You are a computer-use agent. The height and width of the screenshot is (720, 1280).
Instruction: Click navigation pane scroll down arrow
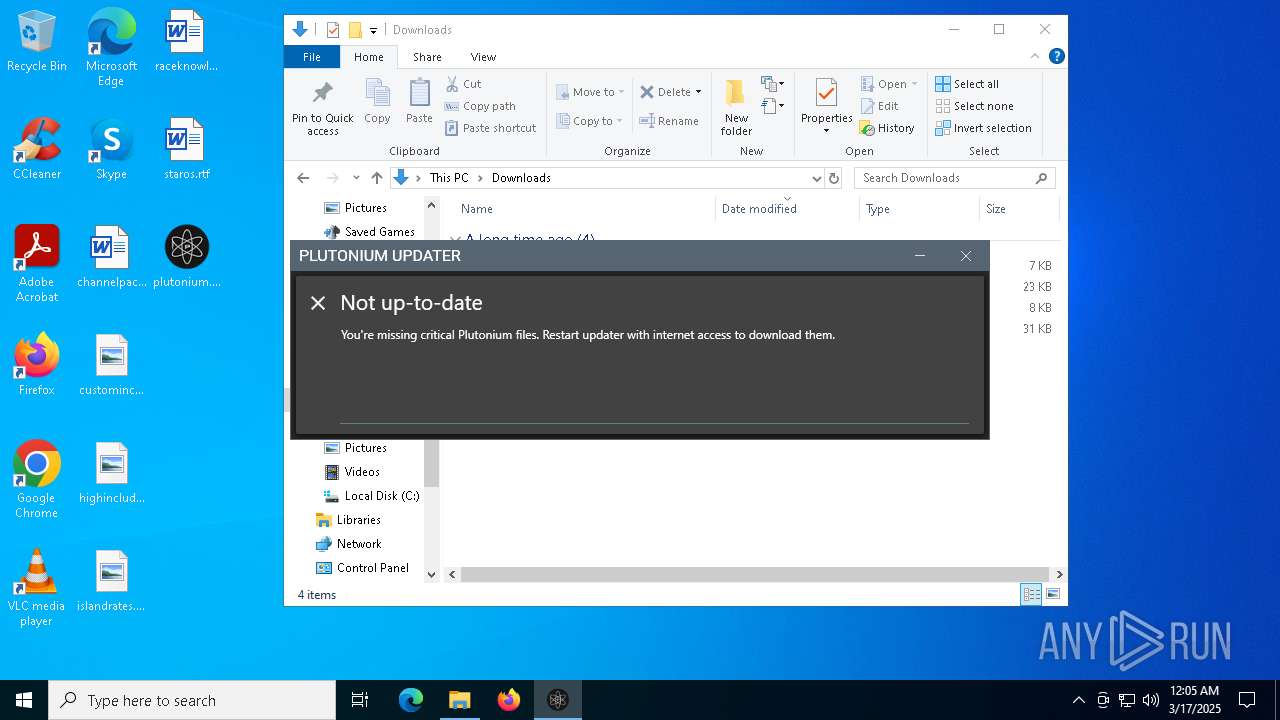432,575
